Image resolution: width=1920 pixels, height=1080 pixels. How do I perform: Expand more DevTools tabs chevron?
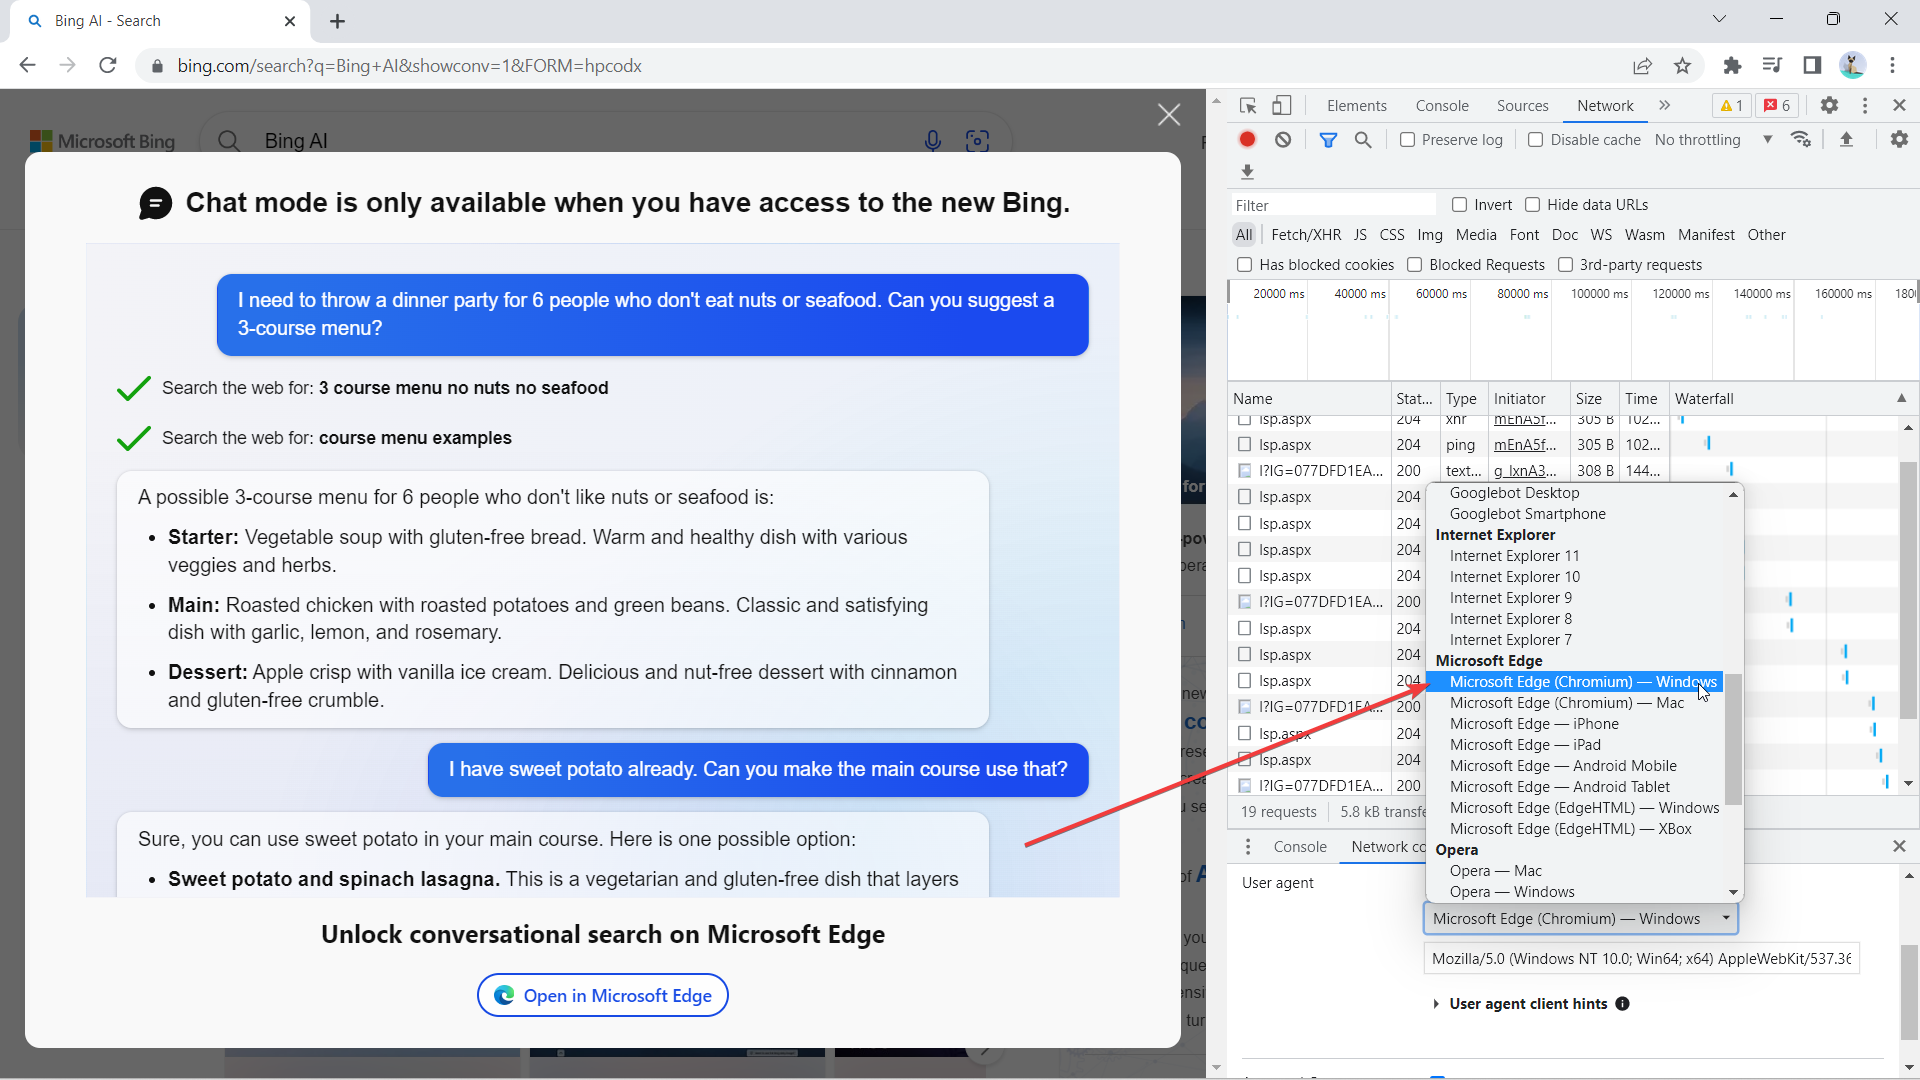point(1664,105)
